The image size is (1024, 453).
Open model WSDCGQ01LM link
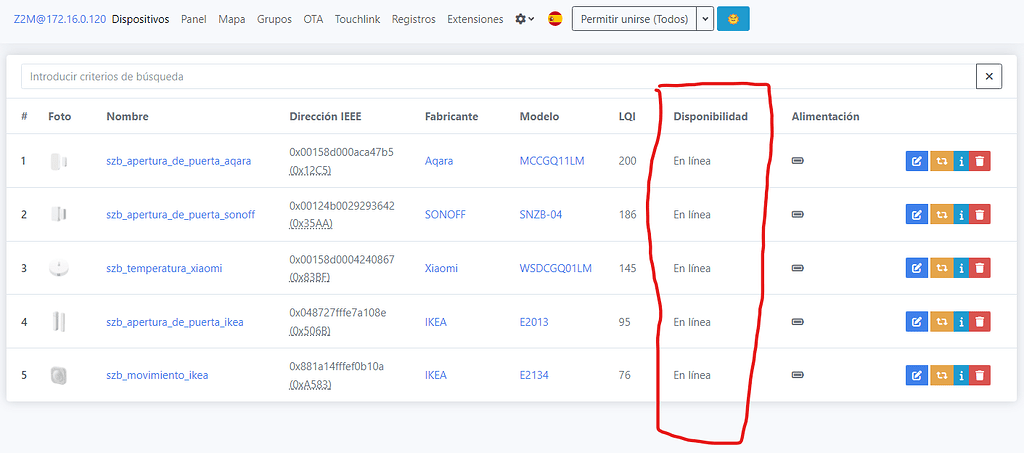556,268
